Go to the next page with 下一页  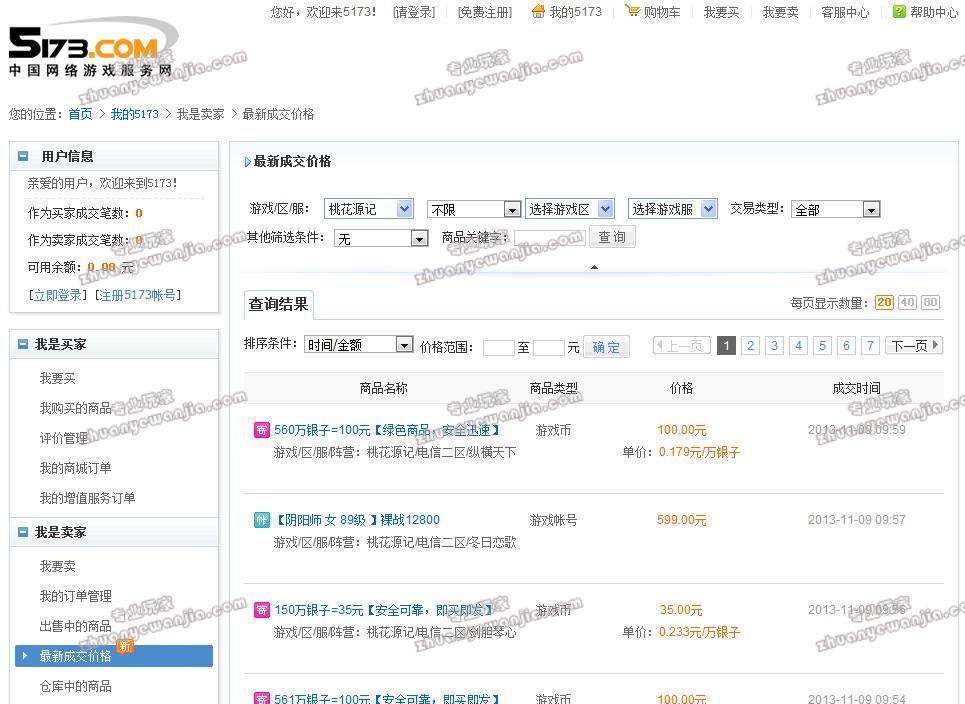click(914, 345)
